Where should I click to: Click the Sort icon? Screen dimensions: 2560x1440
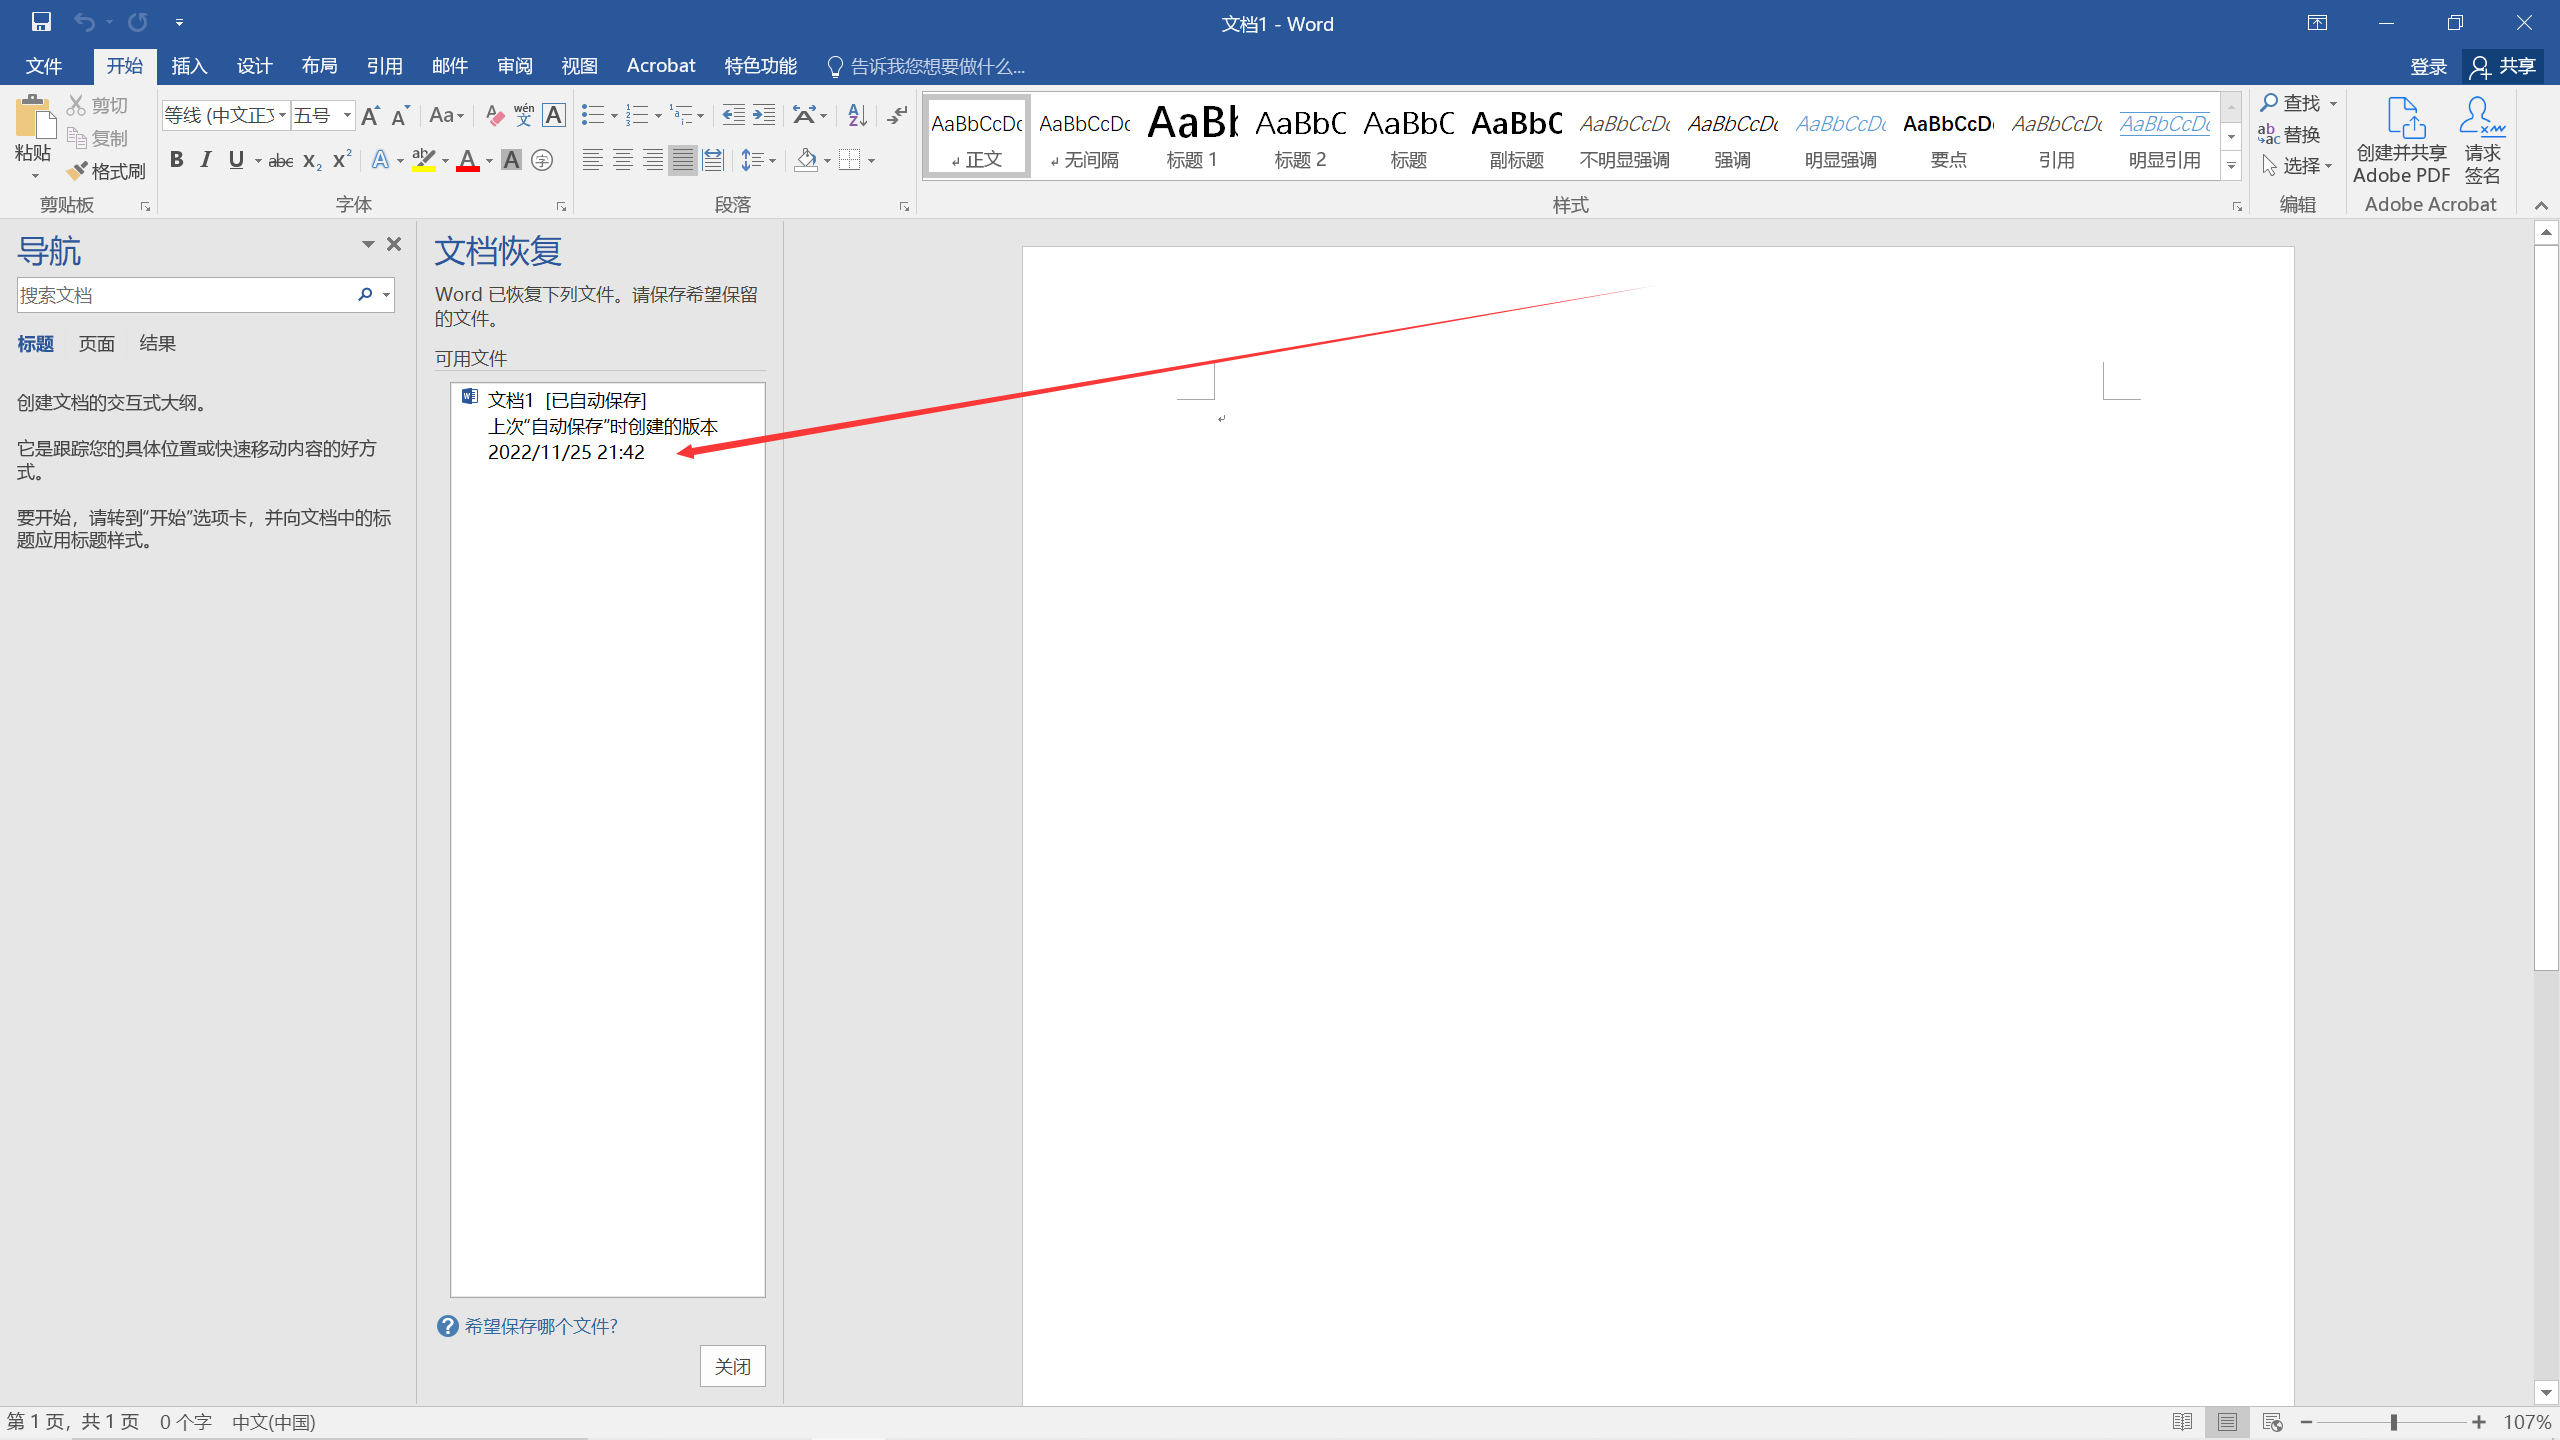[x=857, y=116]
